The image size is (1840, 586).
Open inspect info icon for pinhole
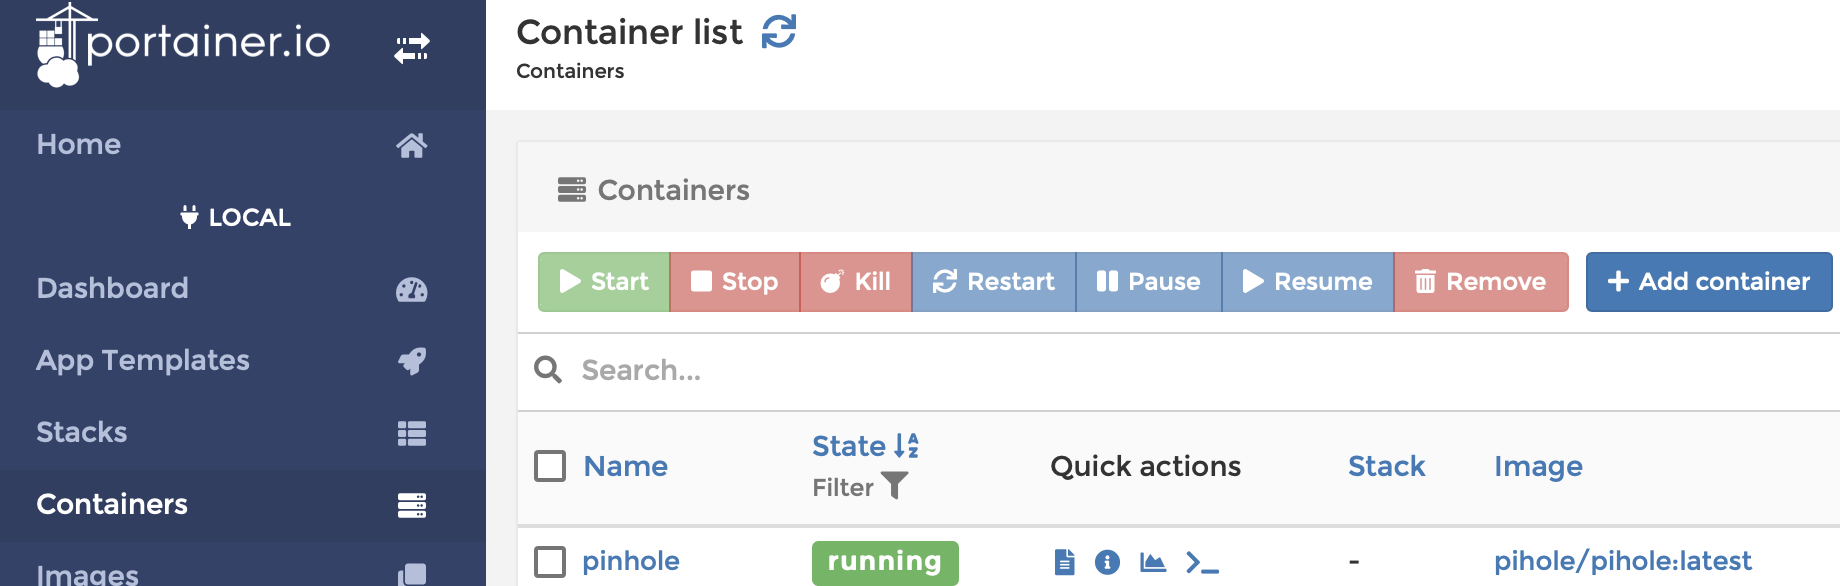tap(1107, 562)
